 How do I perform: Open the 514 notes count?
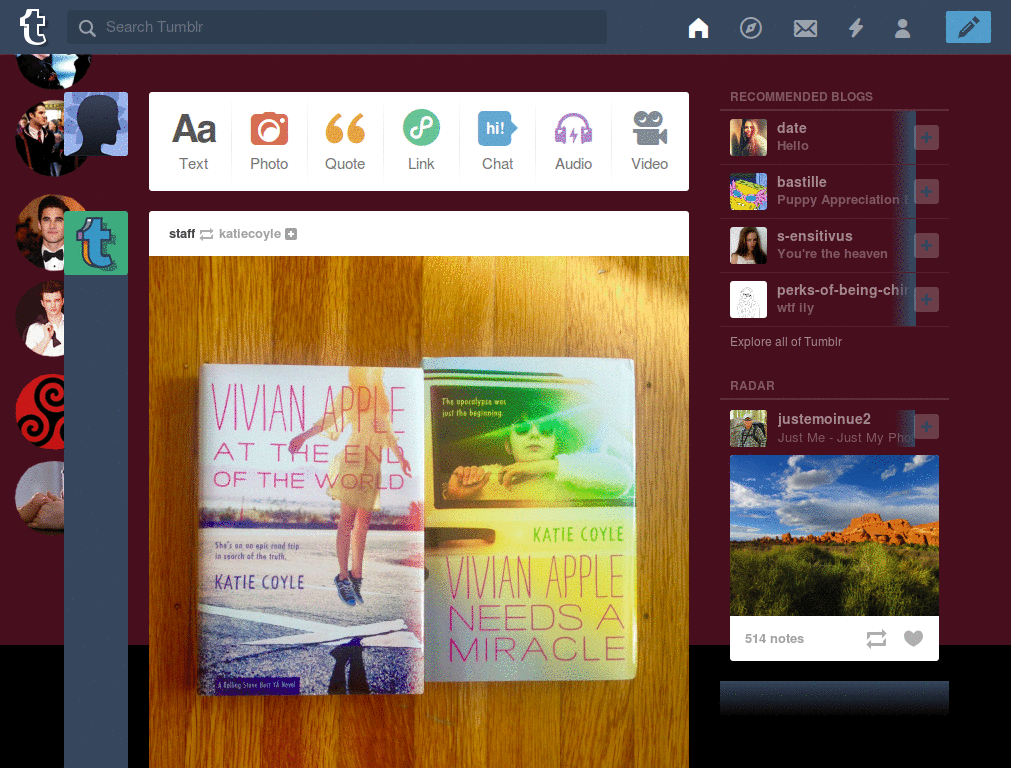774,639
